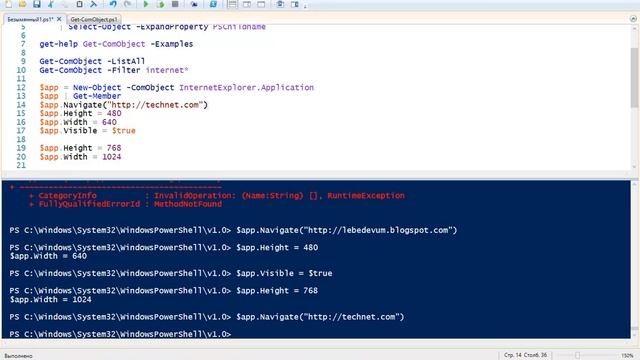
Task: Click the technet.com Navigate command in console
Action: 320,317
